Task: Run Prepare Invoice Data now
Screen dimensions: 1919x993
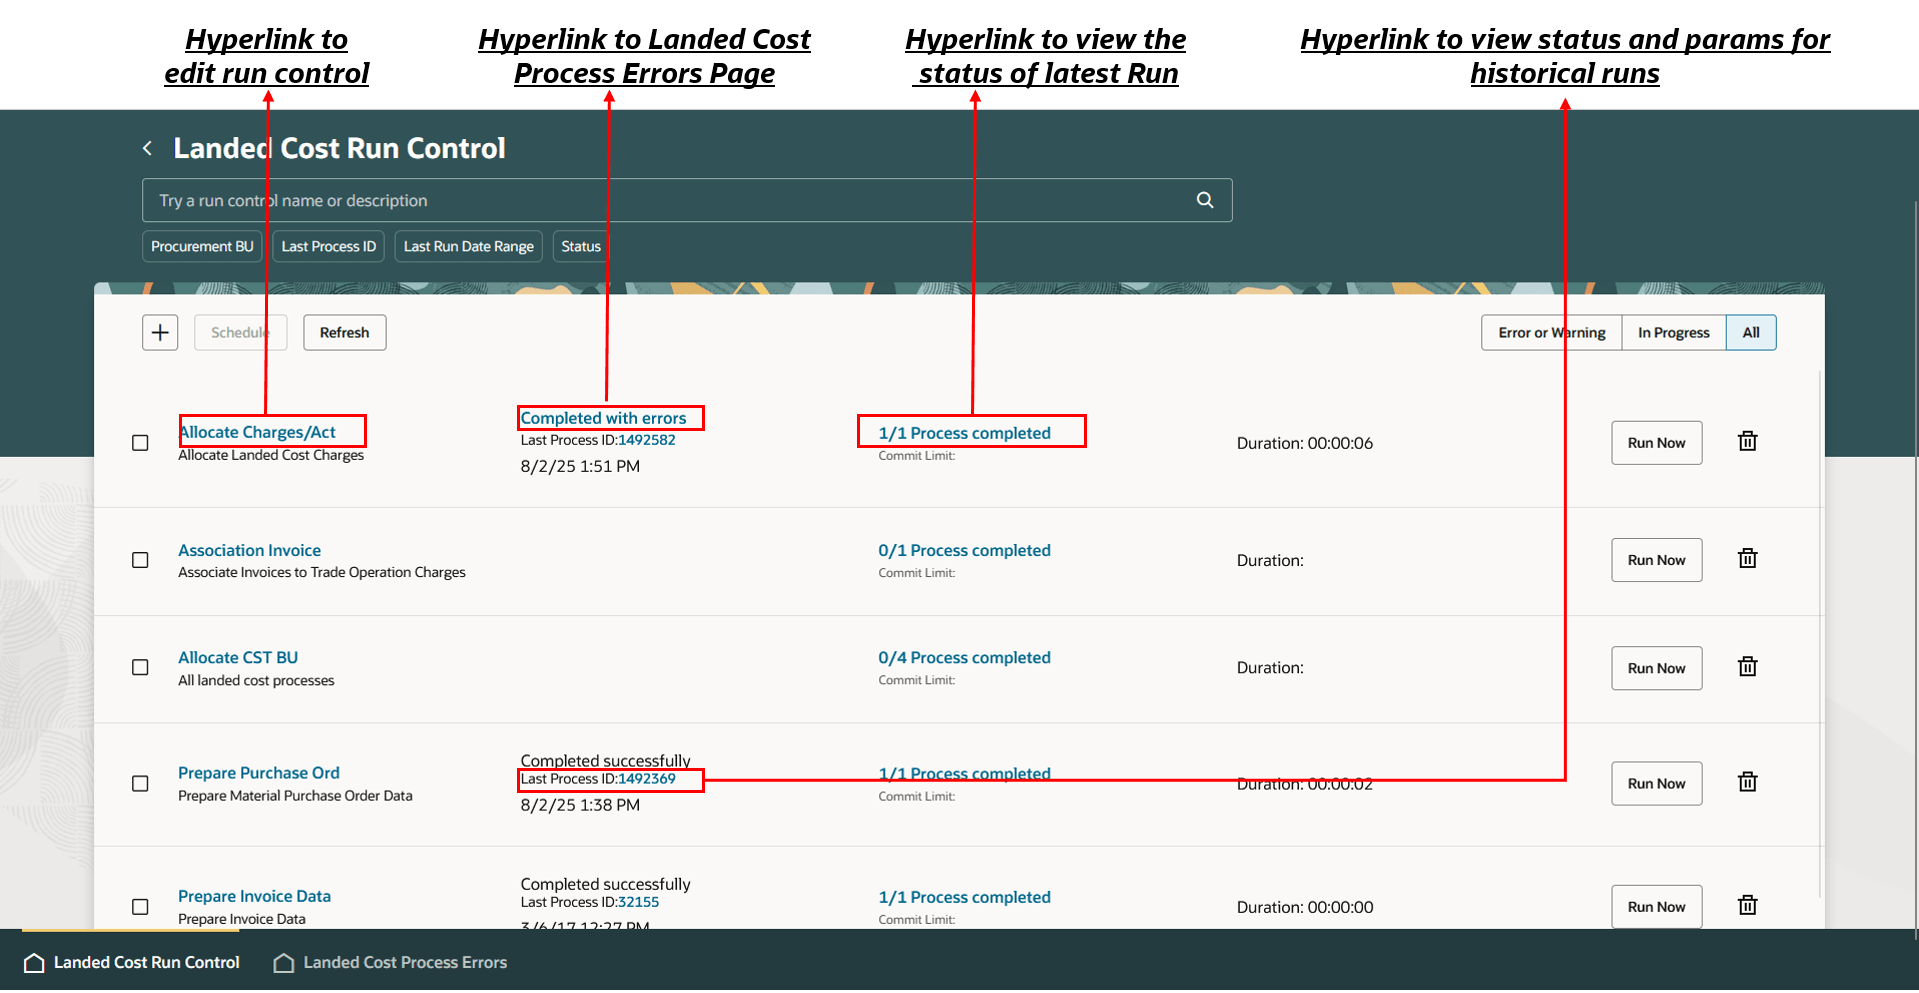Action: 1656,907
